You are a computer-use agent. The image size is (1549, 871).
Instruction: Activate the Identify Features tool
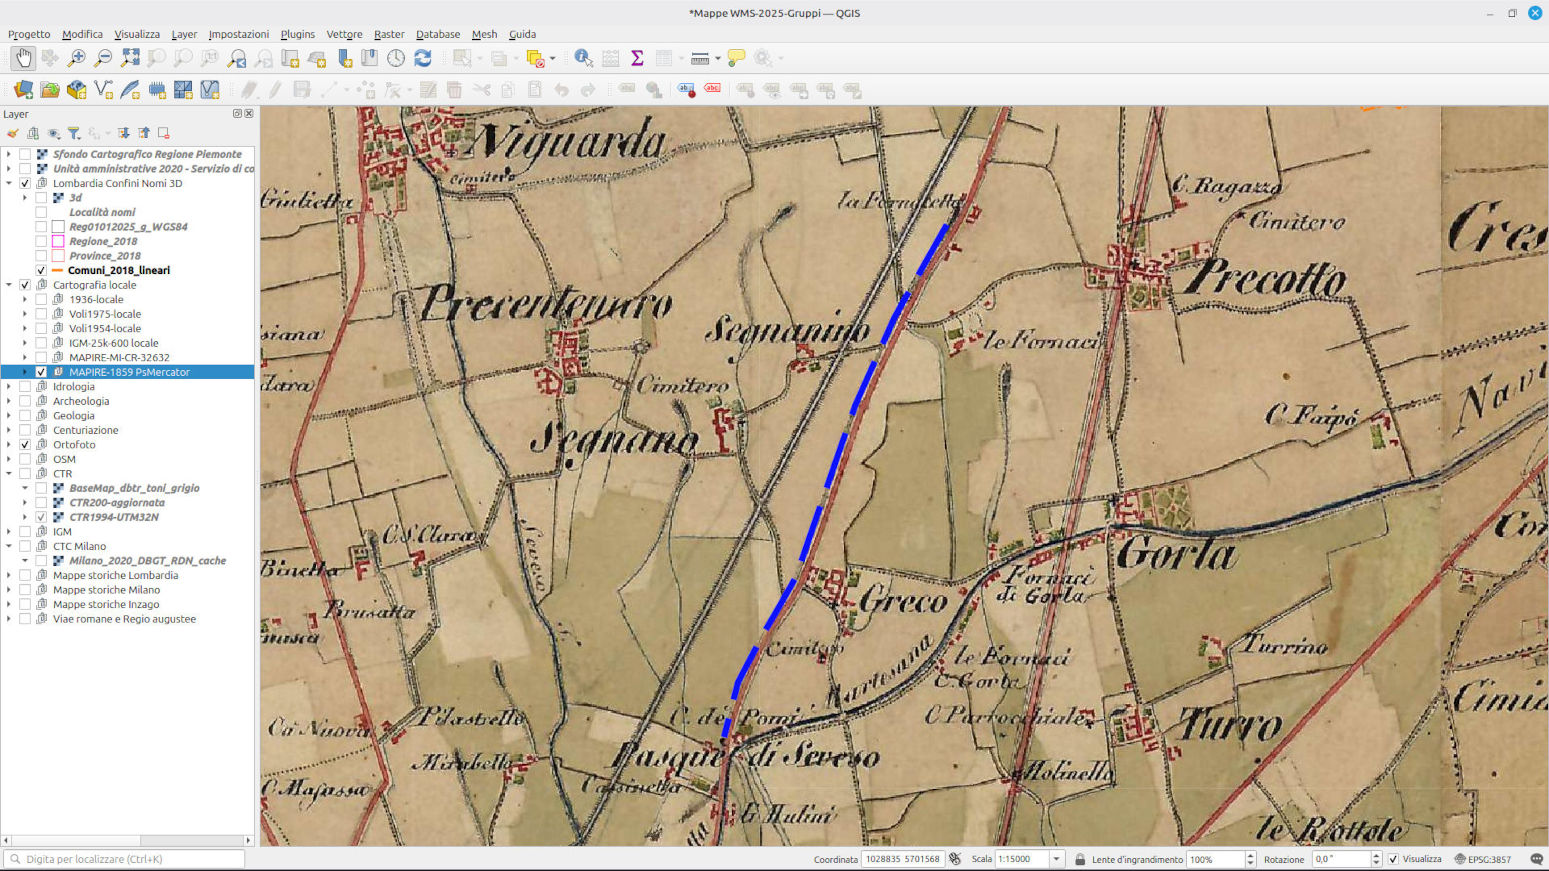(x=584, y=58)
